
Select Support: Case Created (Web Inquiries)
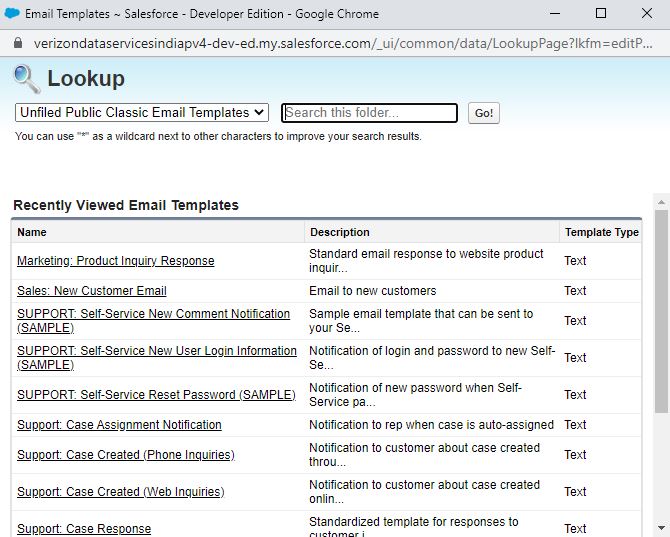(120, 491)
